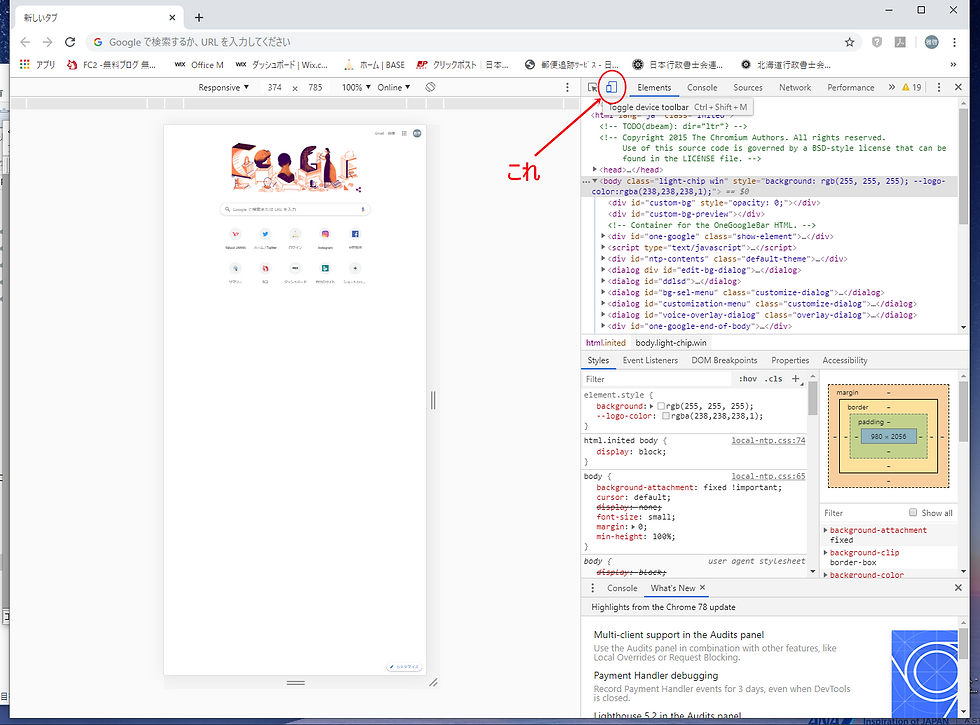Open DevTools customize and control menu
The image size is (980, 725).
939,88
